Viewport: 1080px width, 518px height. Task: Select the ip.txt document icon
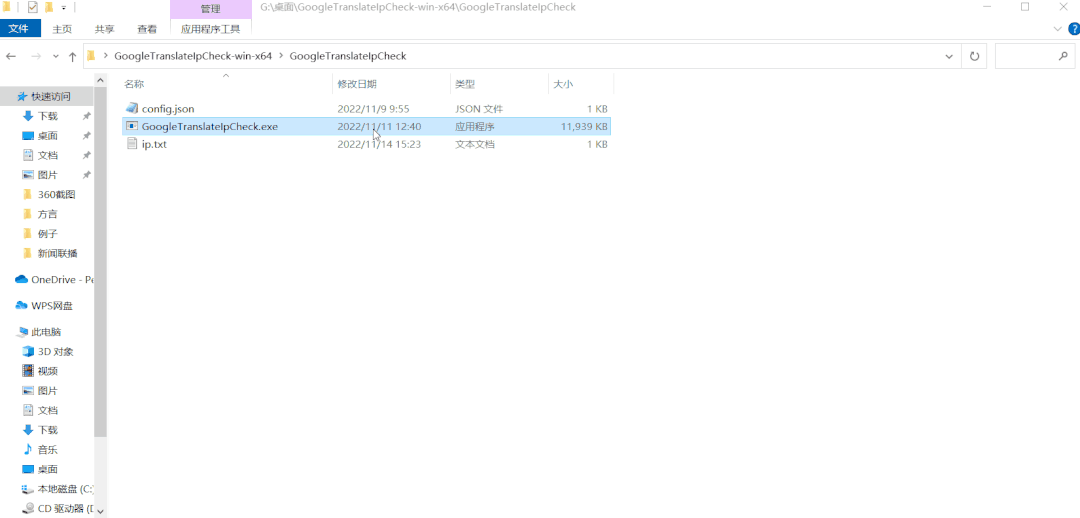pos(132,145)
